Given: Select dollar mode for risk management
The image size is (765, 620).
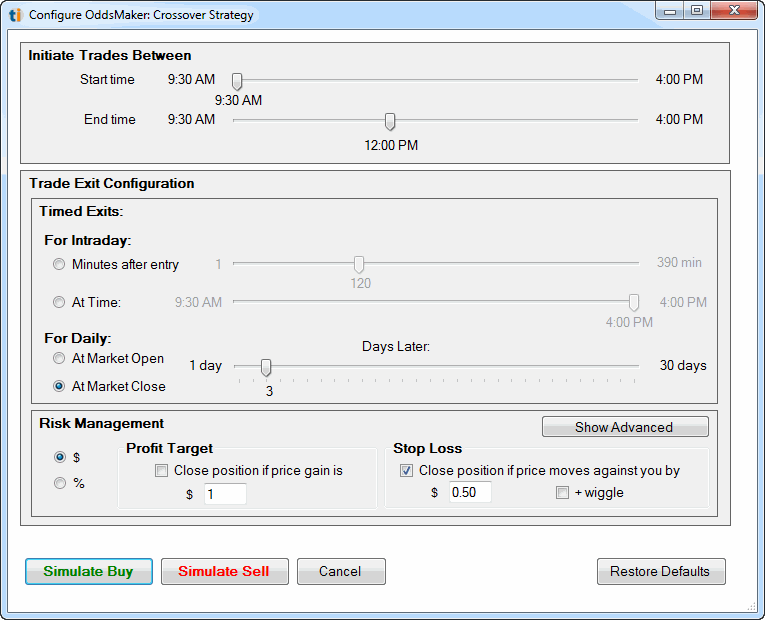Looking at the screenshot, I should point(60,457).
